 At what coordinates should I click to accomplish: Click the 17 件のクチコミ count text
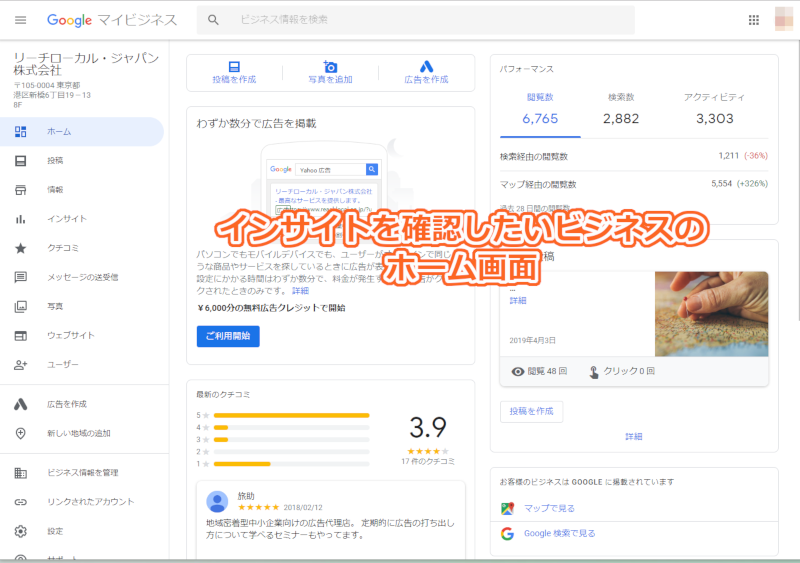click(x=428, y=461)
